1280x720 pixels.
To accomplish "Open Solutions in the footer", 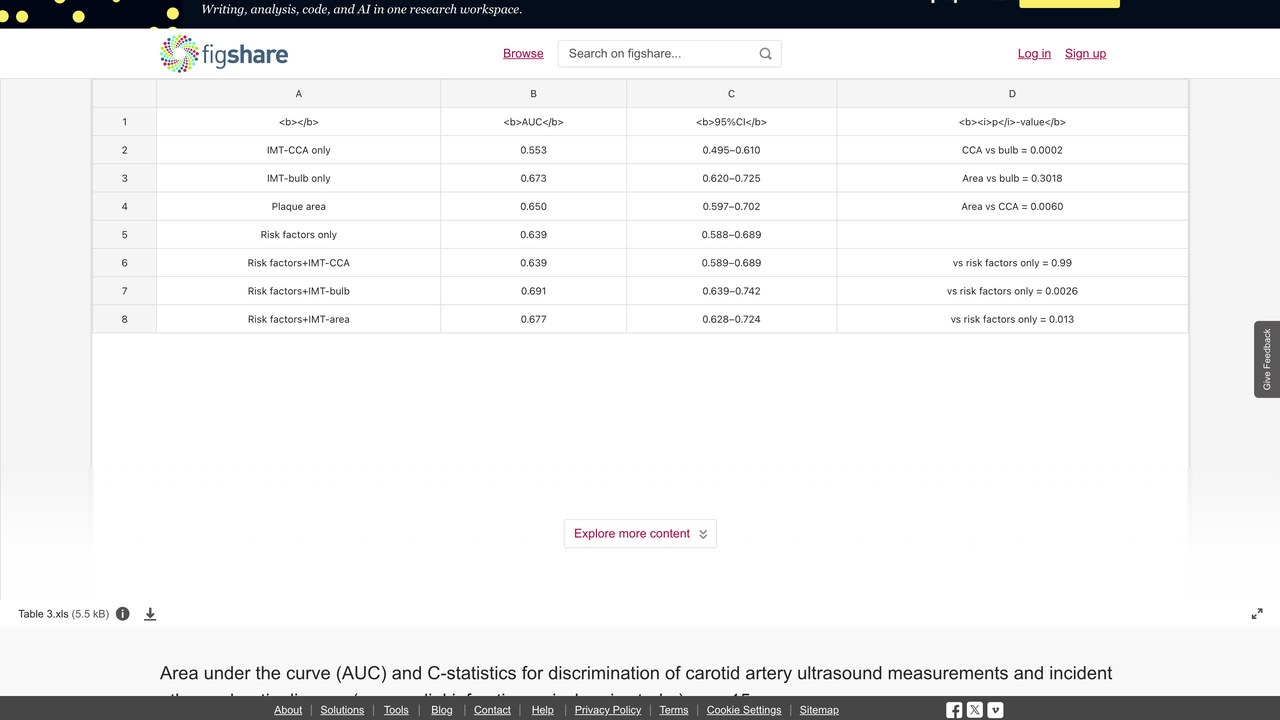I will [x=342, y=710].
